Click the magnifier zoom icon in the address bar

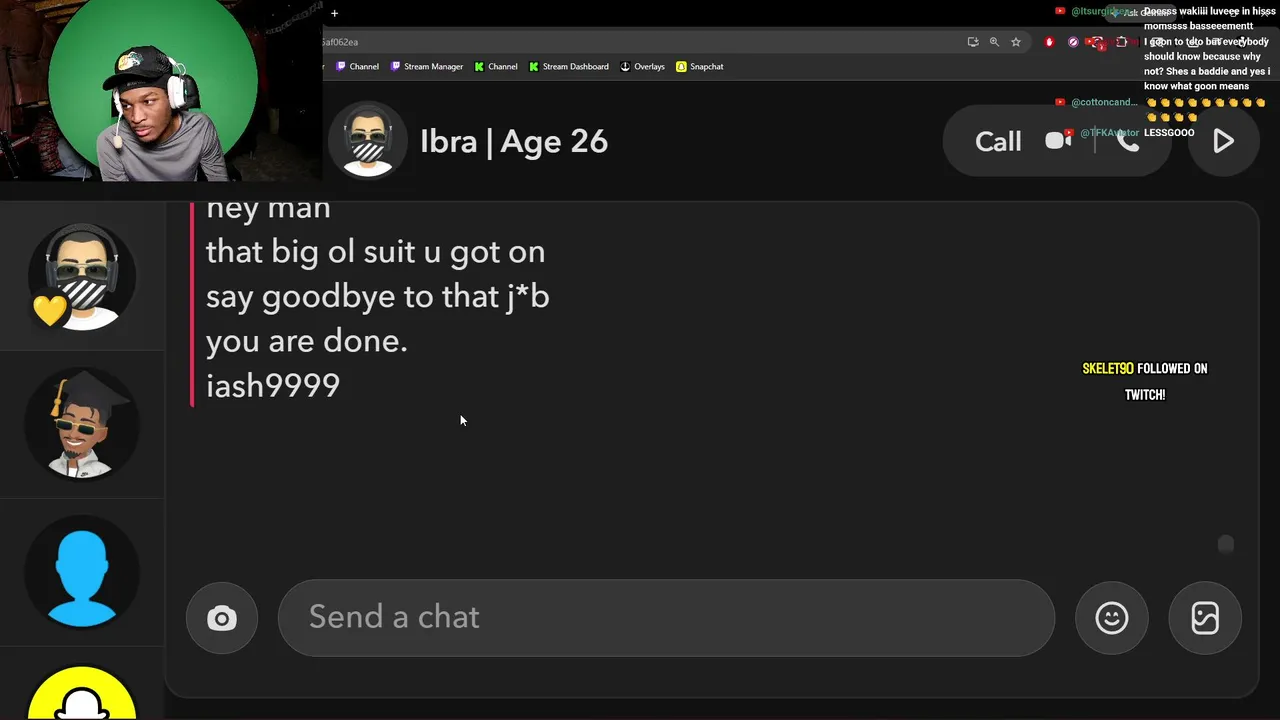(994, 42)
